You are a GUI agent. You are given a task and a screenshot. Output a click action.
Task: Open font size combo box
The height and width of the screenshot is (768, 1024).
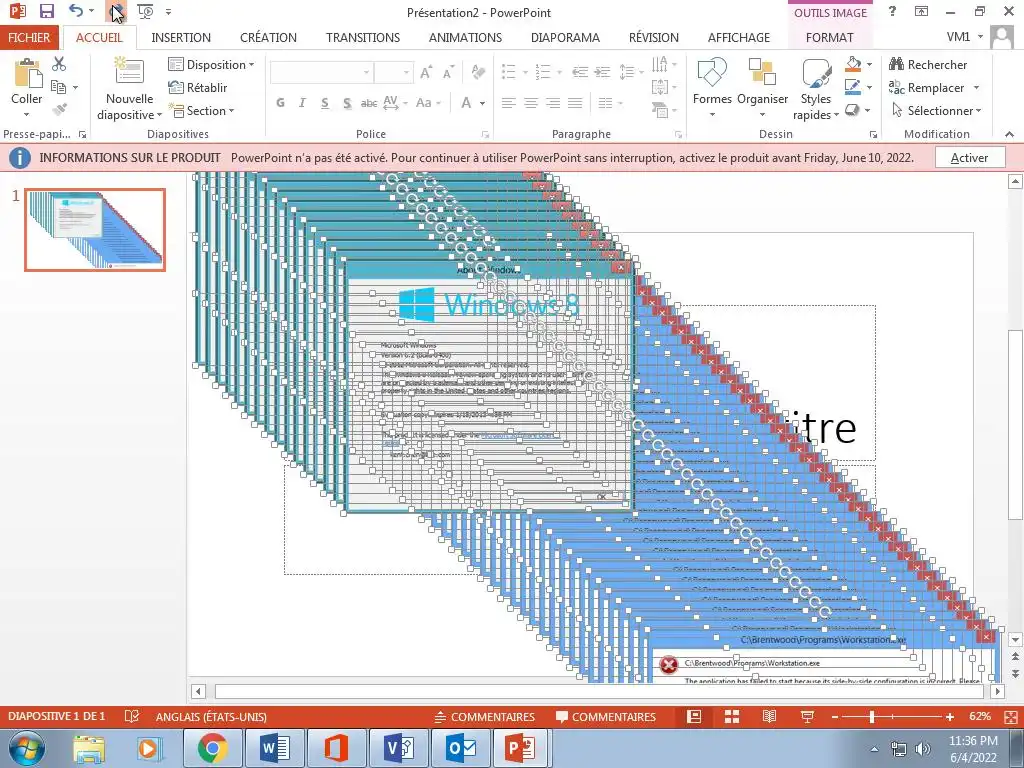(x=394, y=72)
